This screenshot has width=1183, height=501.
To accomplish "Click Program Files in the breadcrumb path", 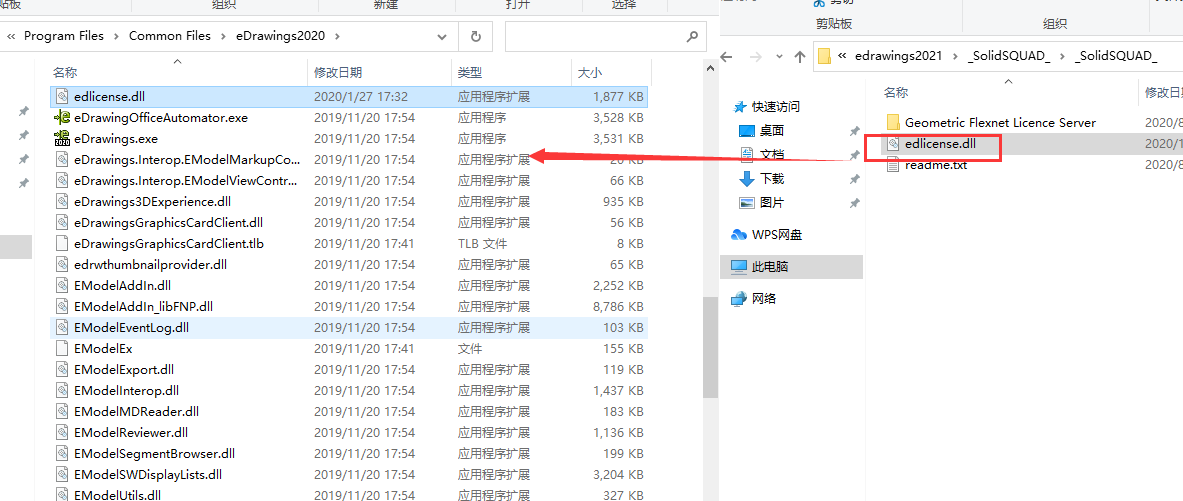I will [x=64, y=36].
